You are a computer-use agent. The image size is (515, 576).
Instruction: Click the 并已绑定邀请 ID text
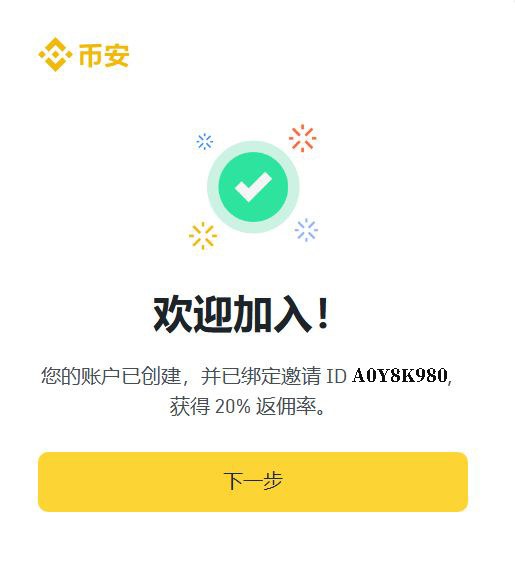click(x=274, y=376)
